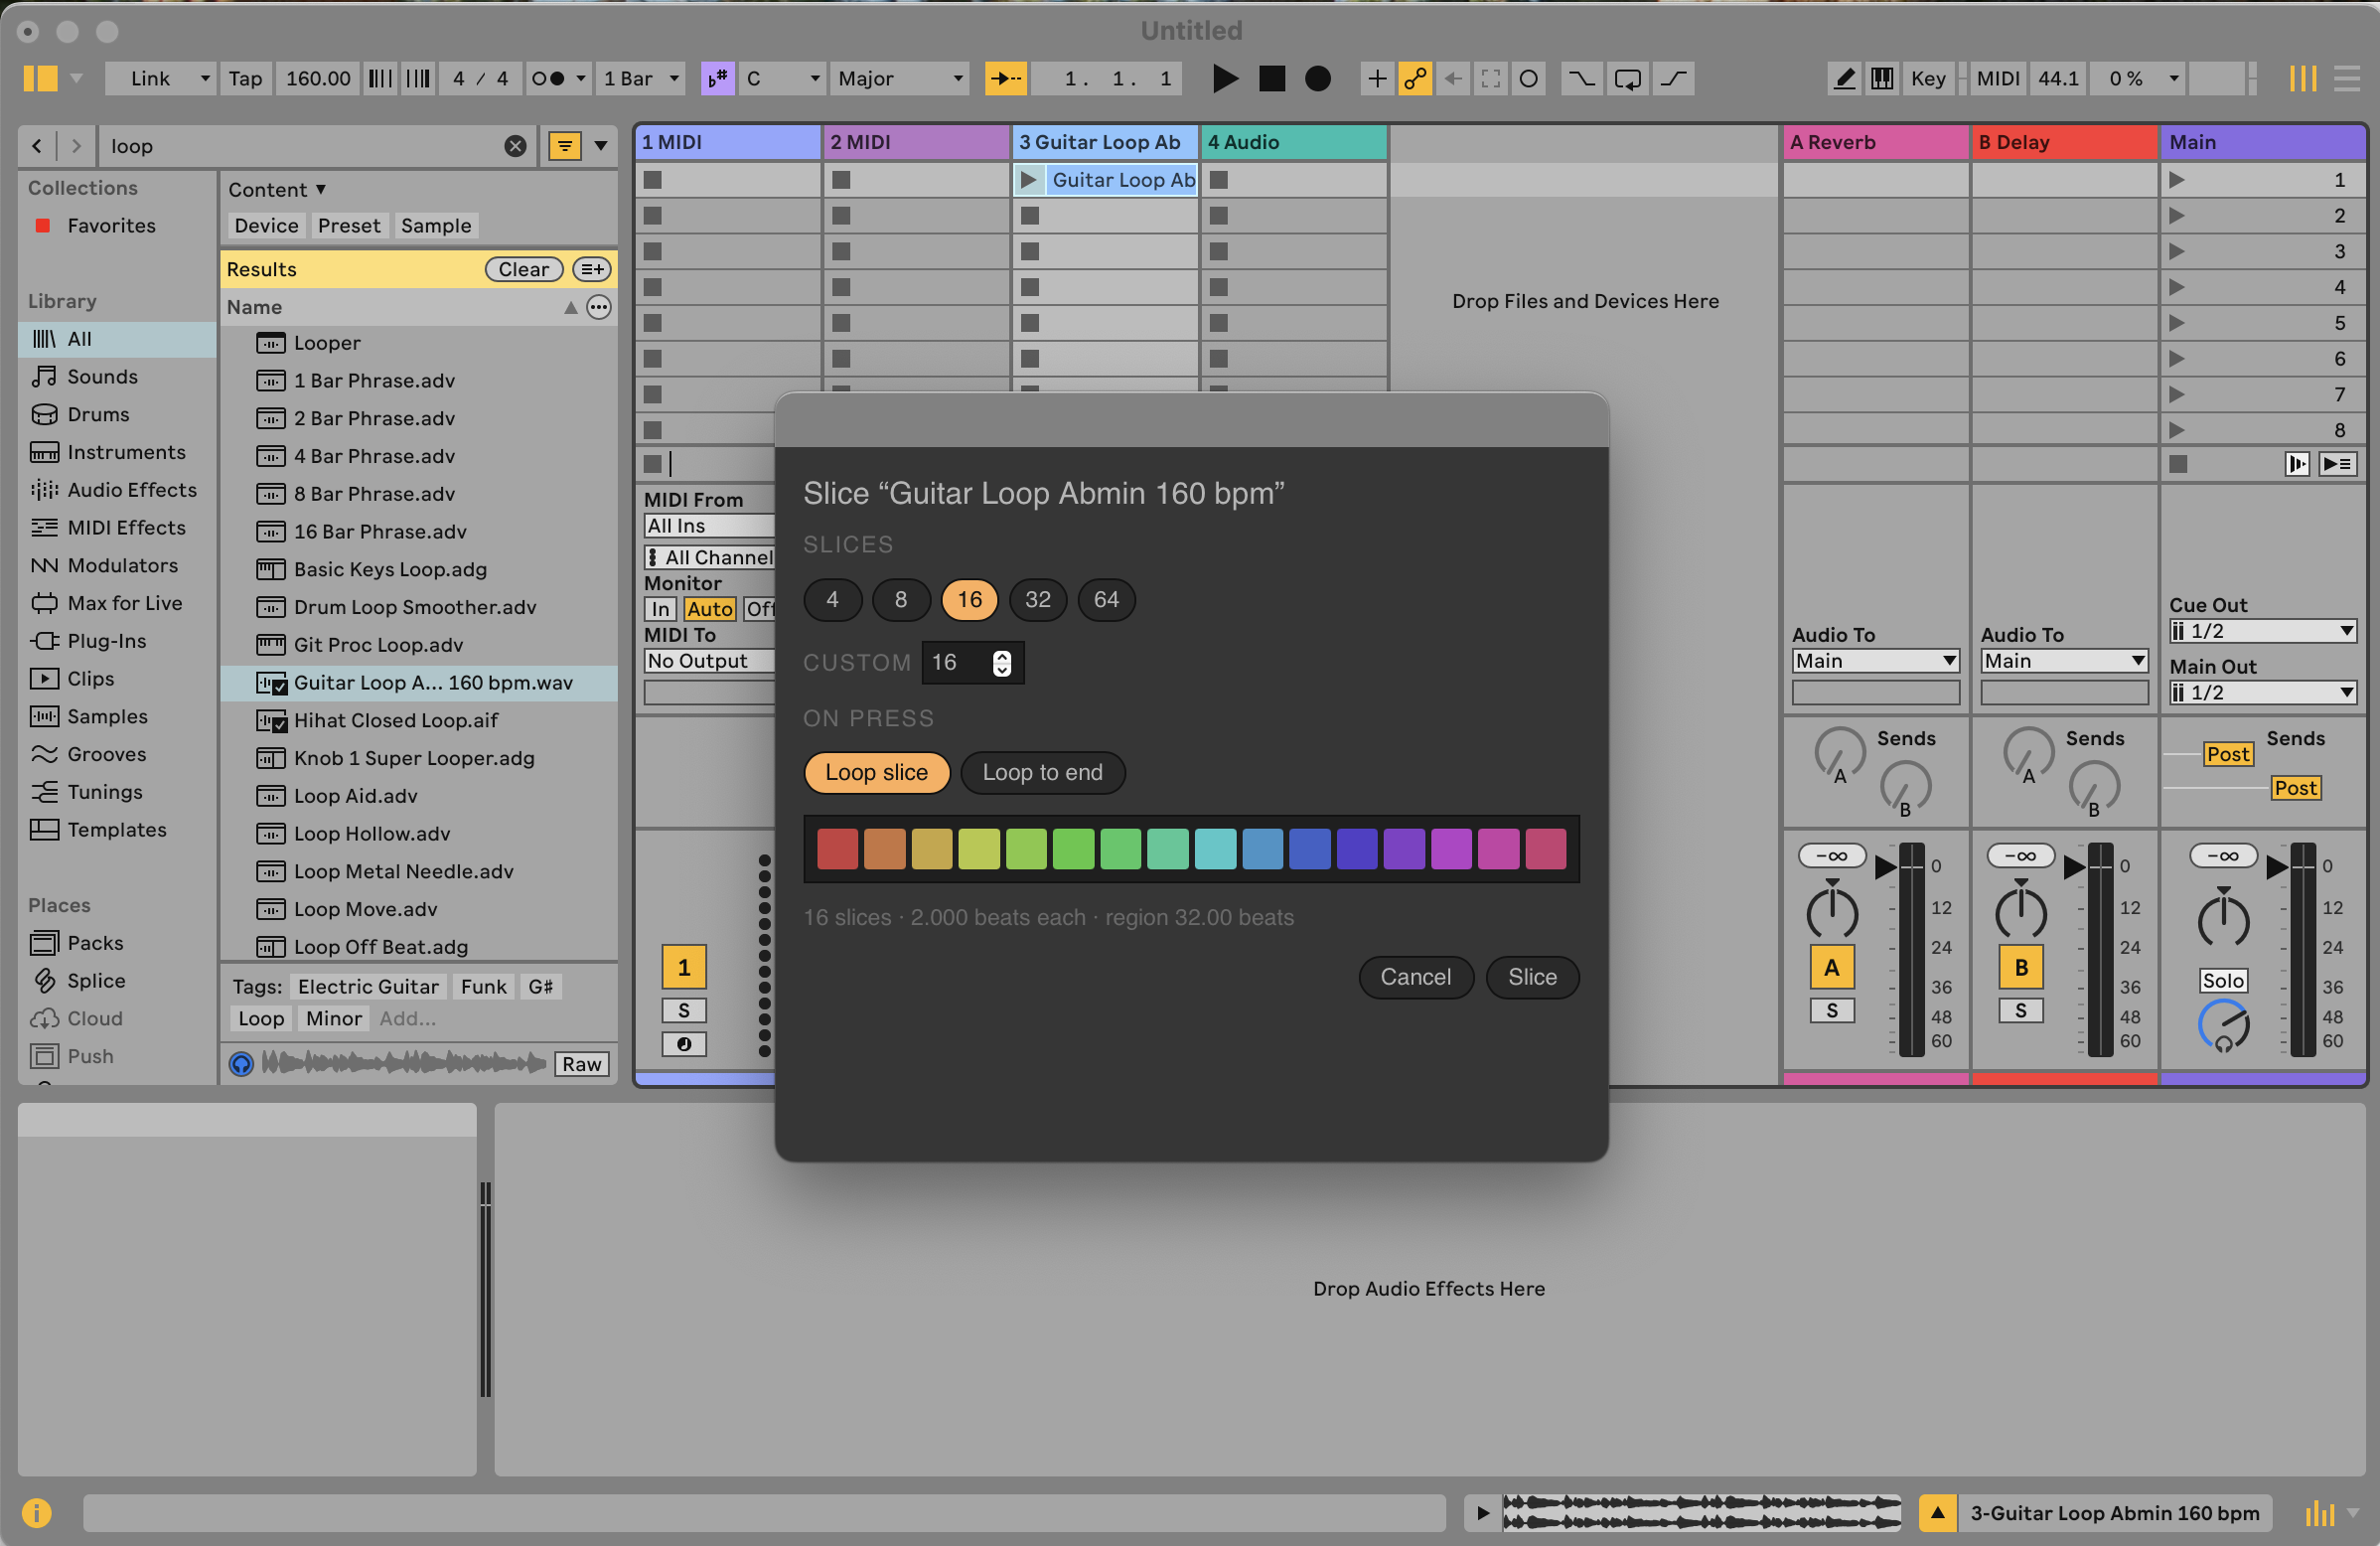This screenshot has width=2380, height=1546.
Task: Toggle Solo on return track A
Action: (x=1832, y=1010)
